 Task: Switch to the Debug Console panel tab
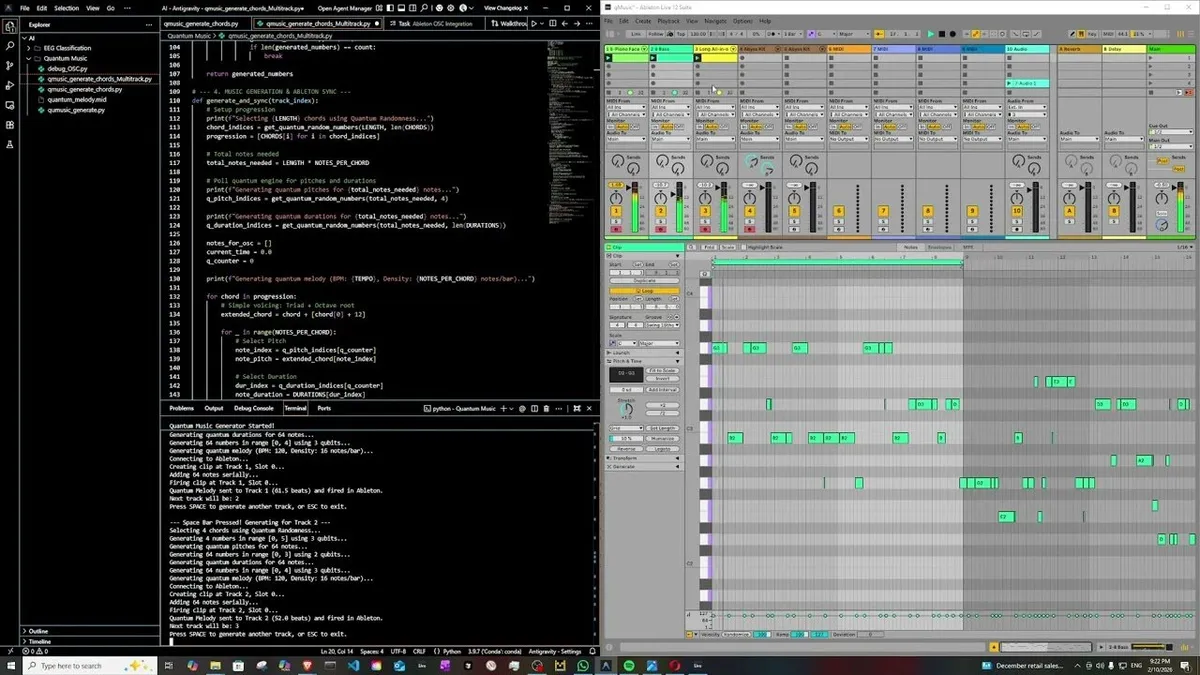pos(254,408)
